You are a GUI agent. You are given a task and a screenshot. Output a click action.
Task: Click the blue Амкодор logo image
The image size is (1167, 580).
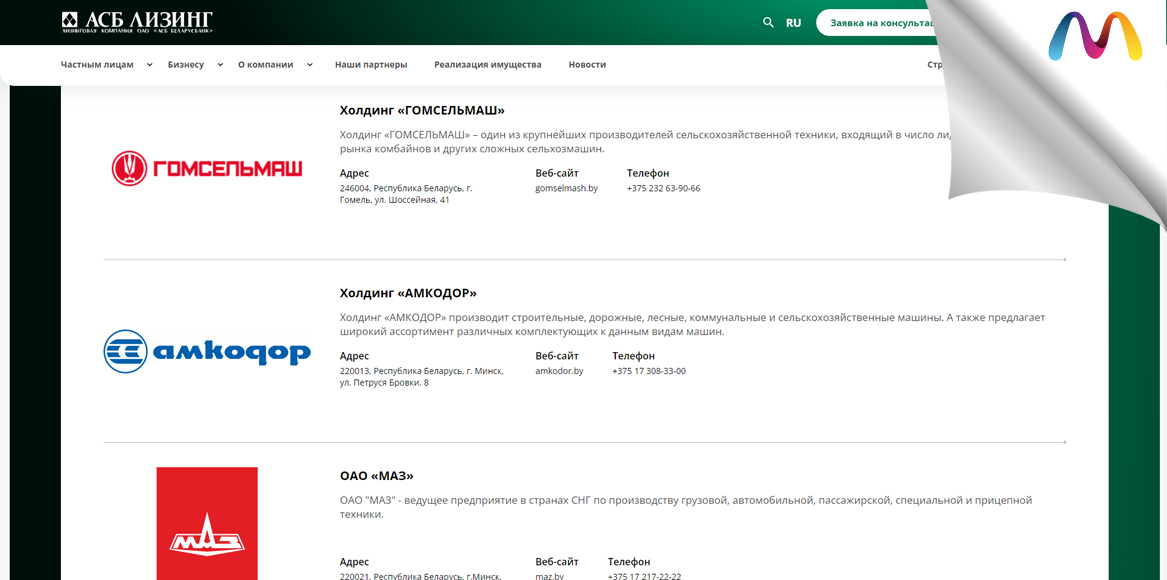click(207, 351)
